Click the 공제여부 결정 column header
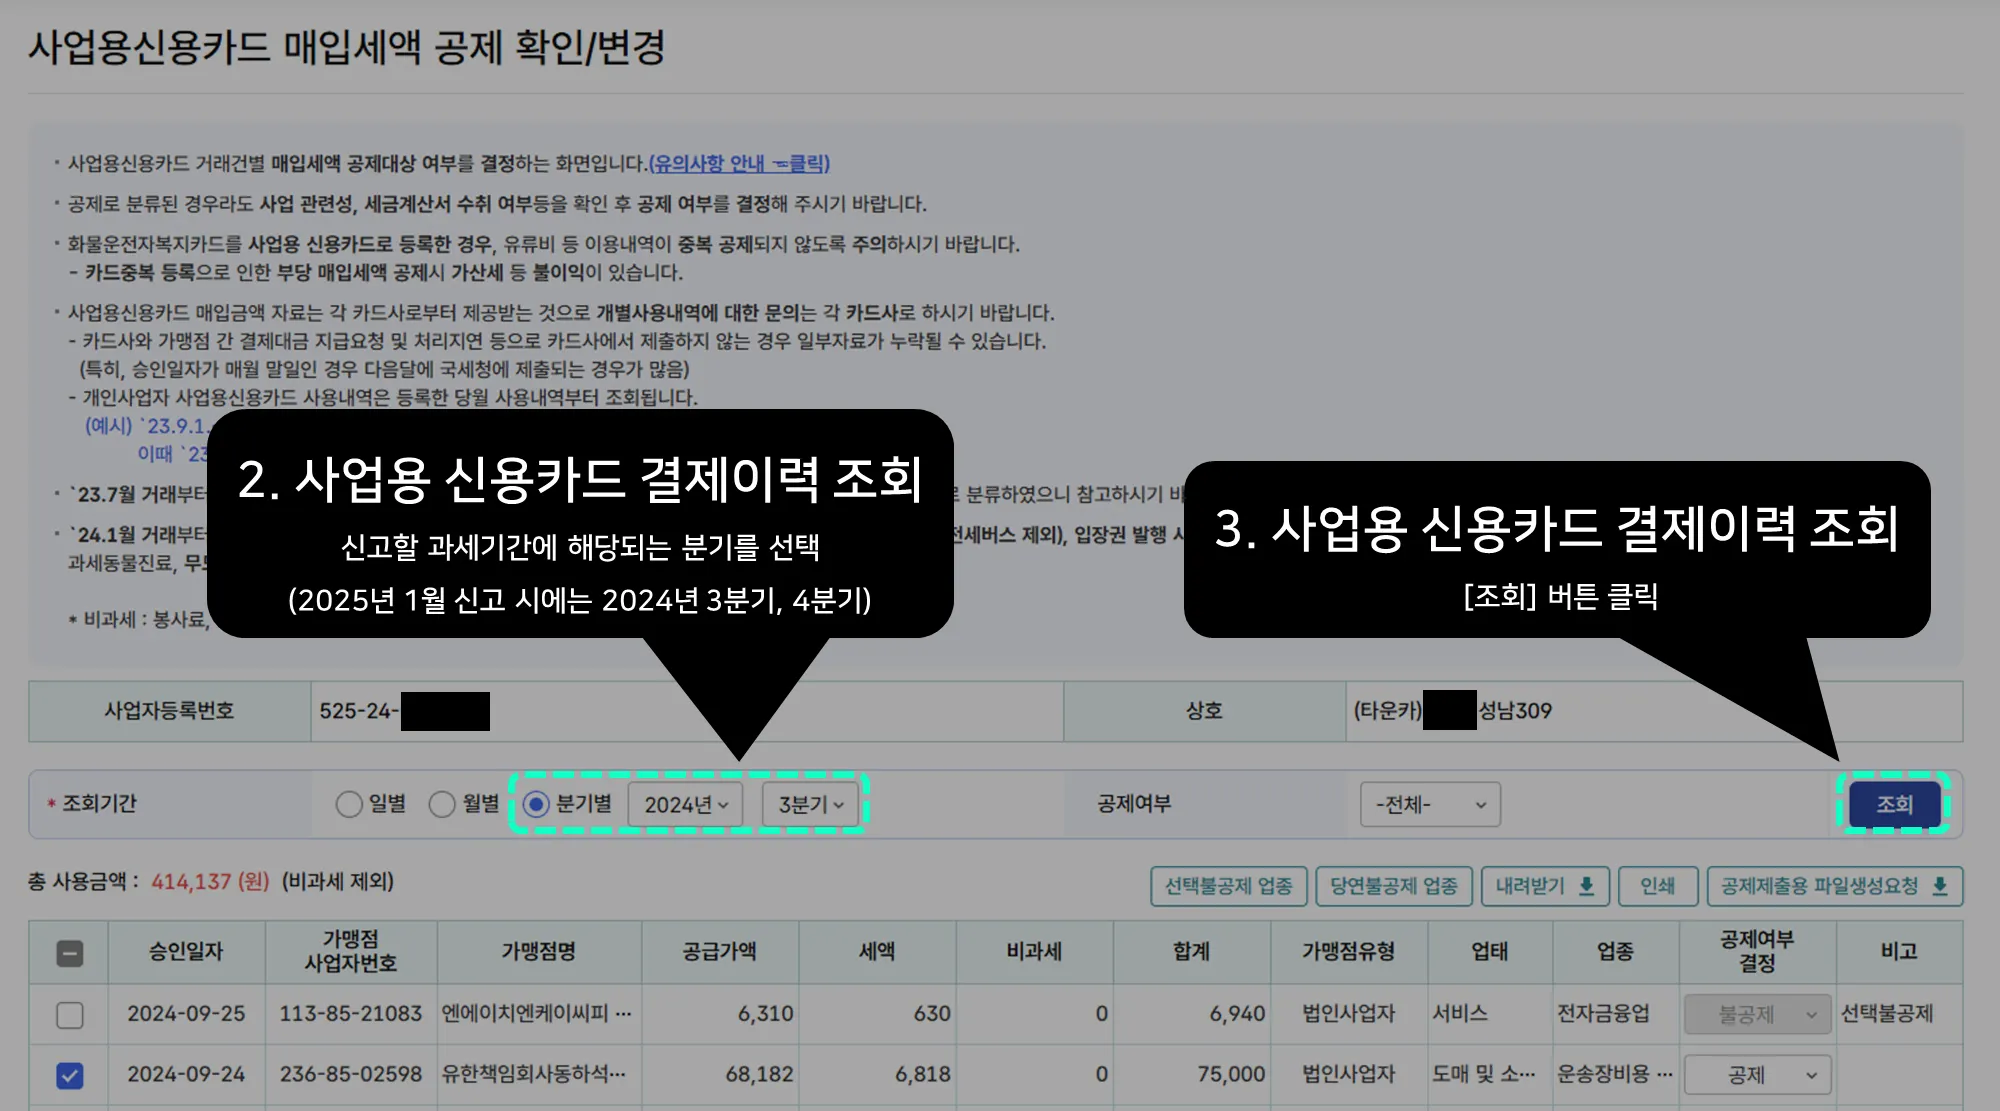Image resolution: width=2000 pixels, height=1111 pixels. click(x=1756, y=951)
